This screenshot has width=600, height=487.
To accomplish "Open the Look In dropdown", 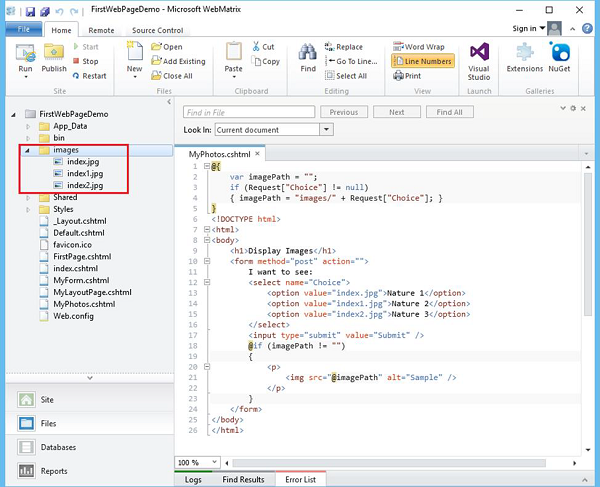I will coord(326,130).
